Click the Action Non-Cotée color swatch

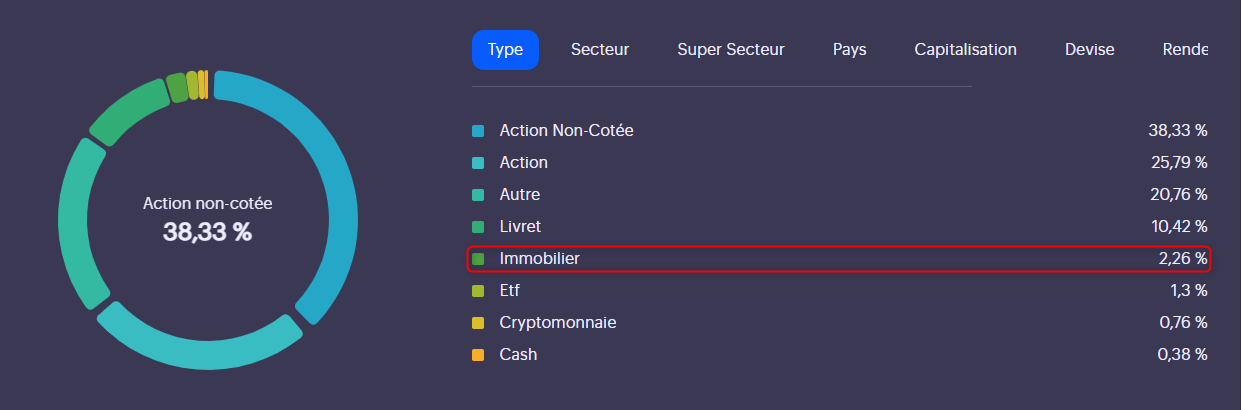click(478, 131)
